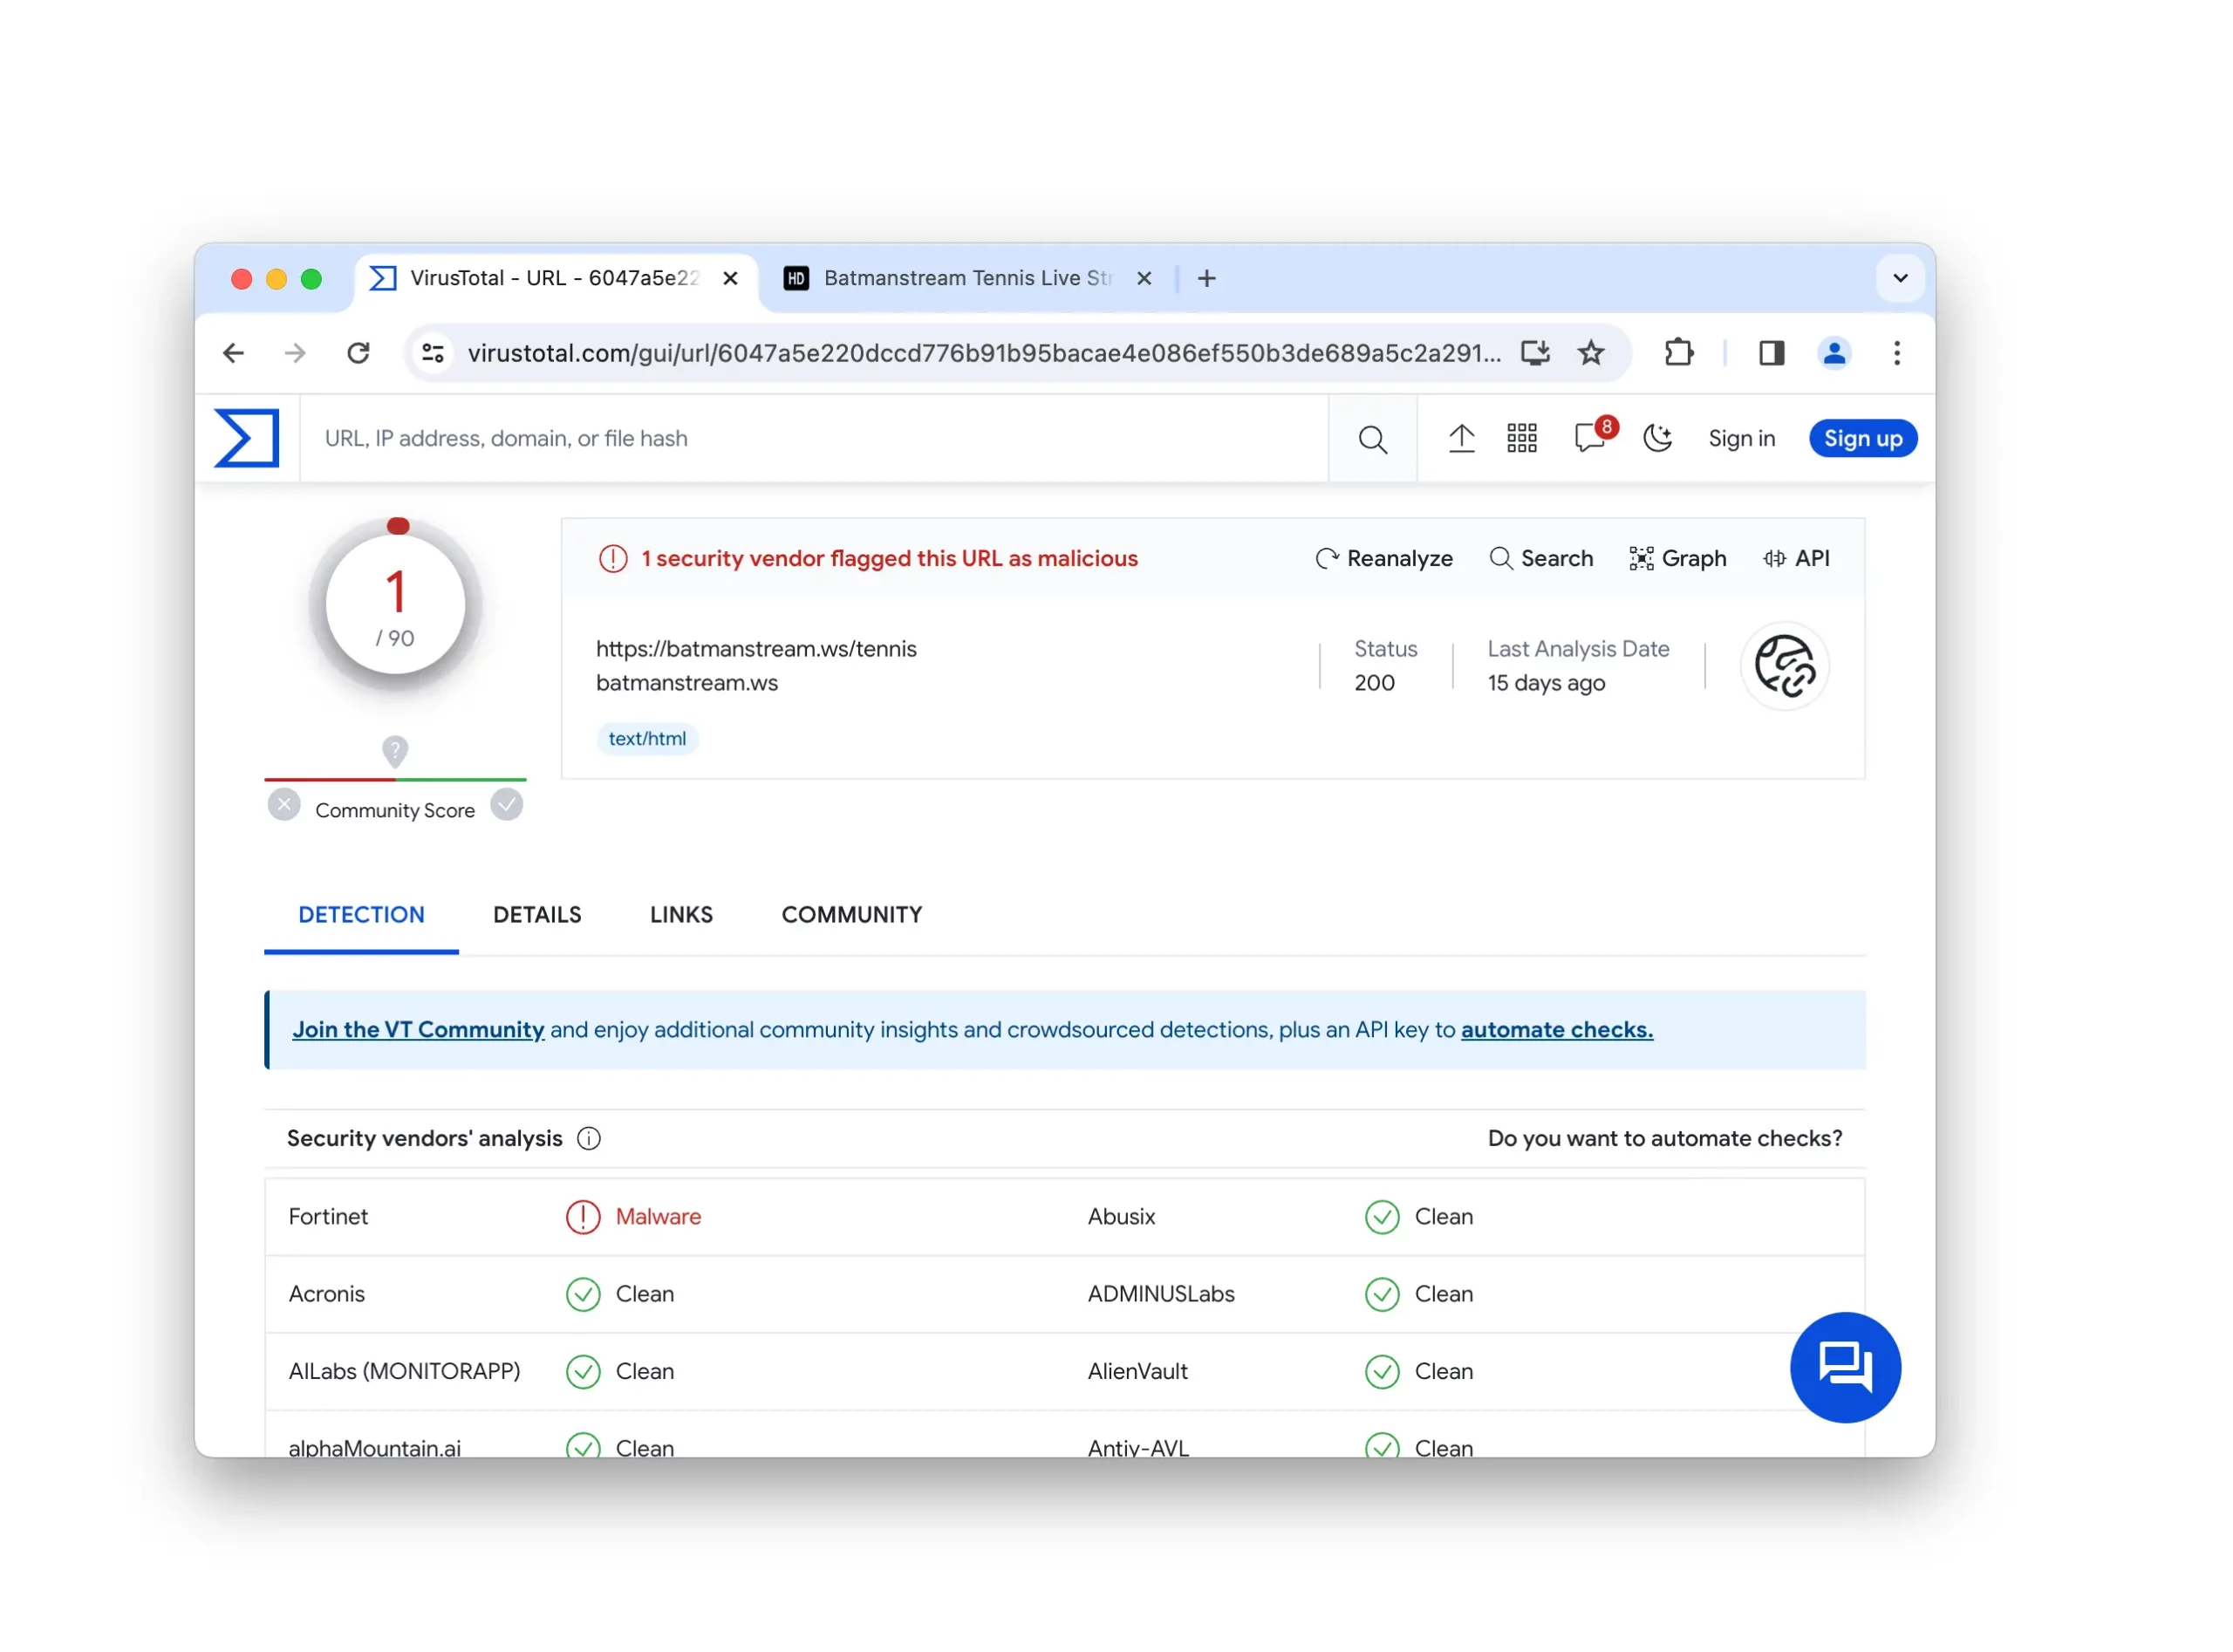Click the Sign up button

tap(1861, 437)
